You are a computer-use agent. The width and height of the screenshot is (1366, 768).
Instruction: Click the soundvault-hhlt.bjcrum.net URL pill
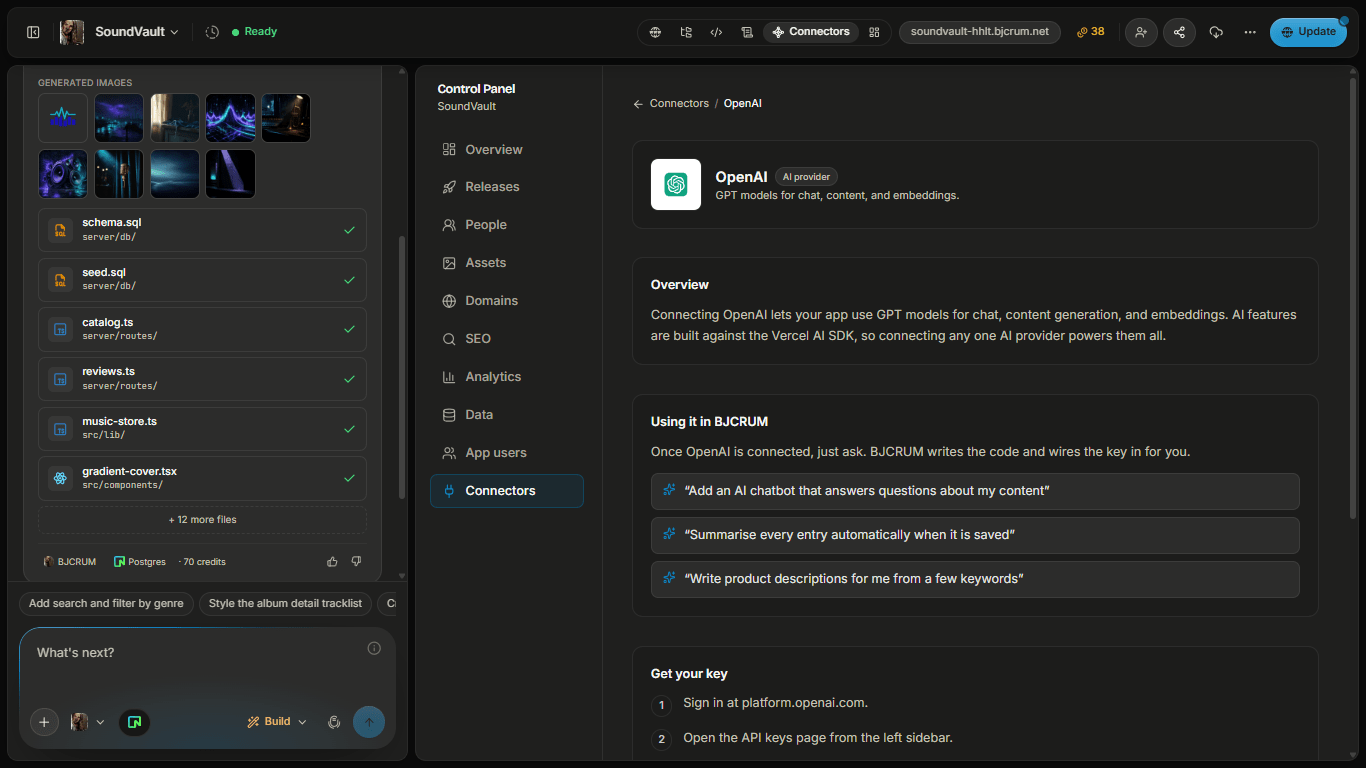[979, 32]
